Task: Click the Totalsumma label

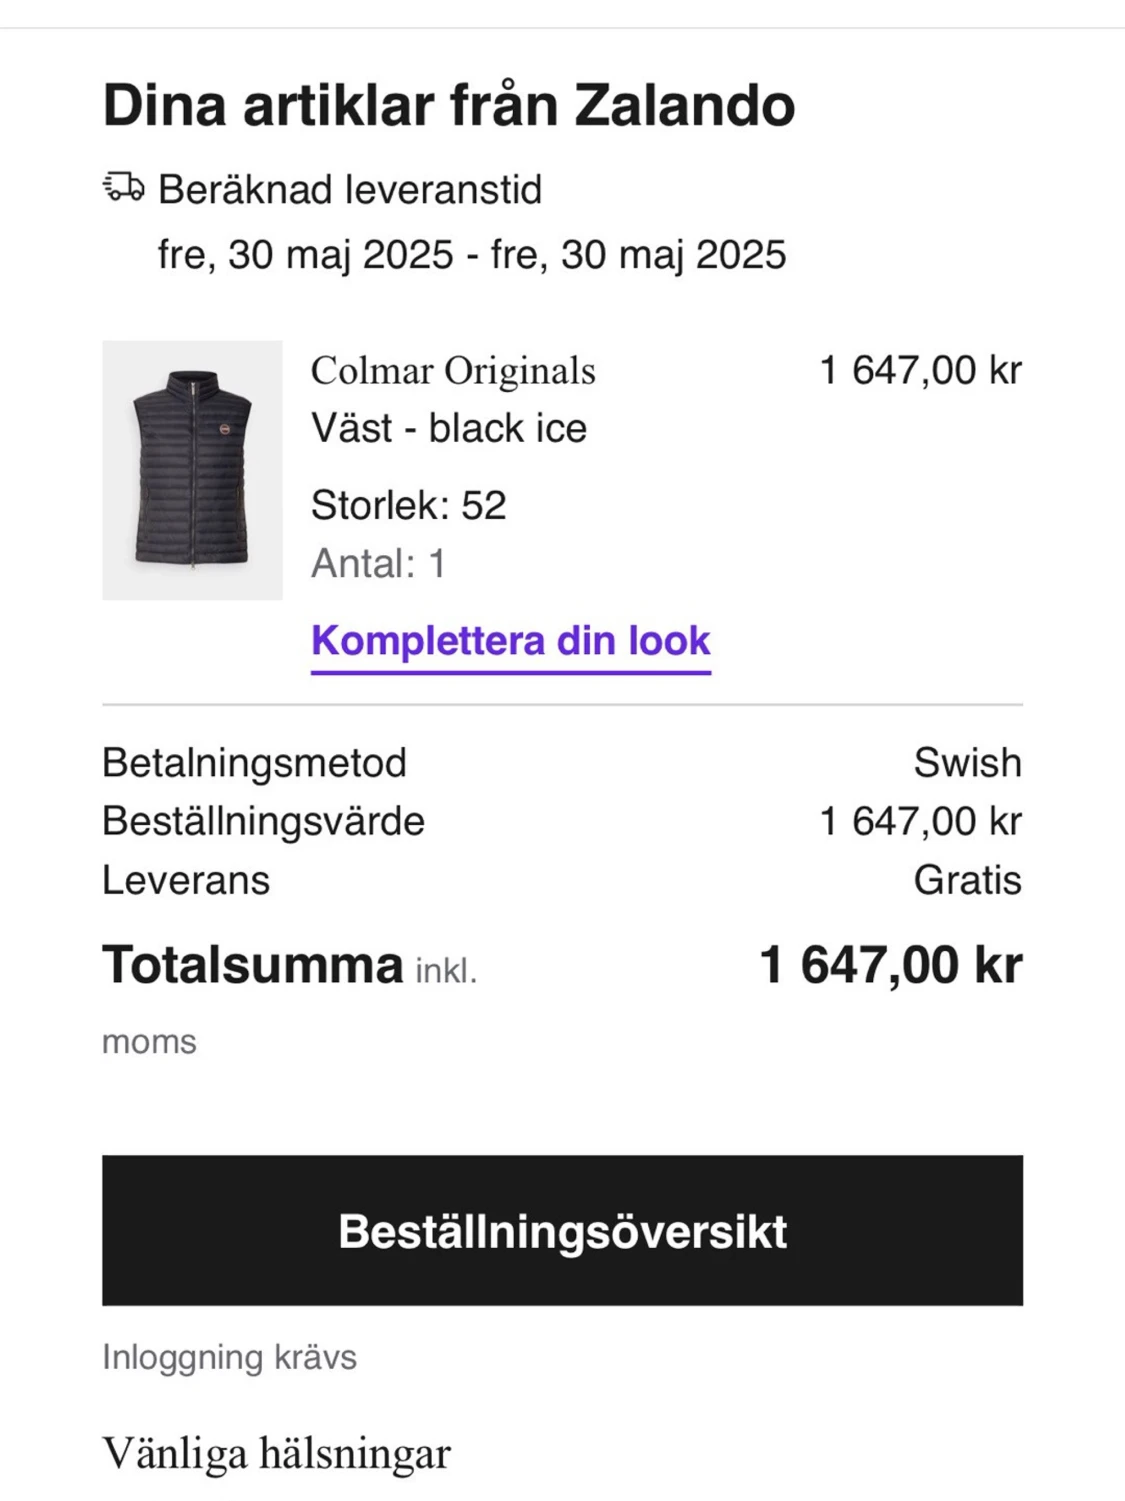Action: tap(252, 965)
